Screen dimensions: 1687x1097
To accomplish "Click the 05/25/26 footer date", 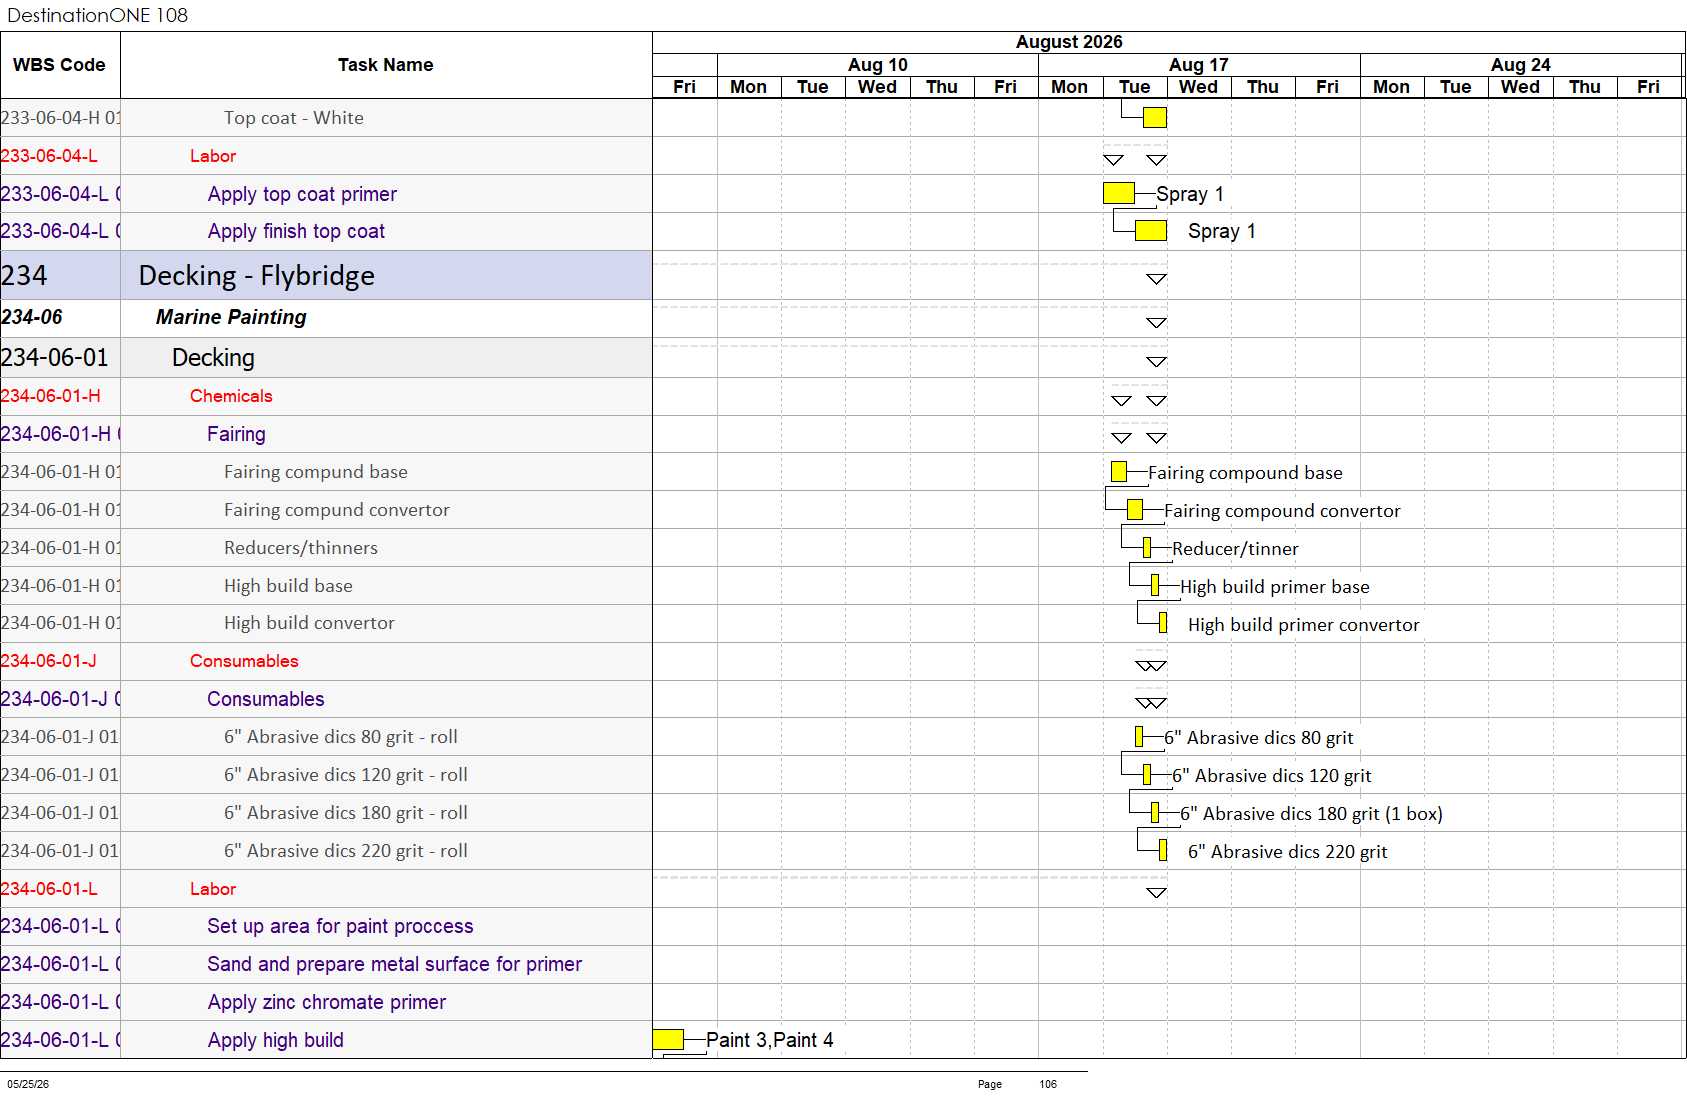I will (28, 1084).
